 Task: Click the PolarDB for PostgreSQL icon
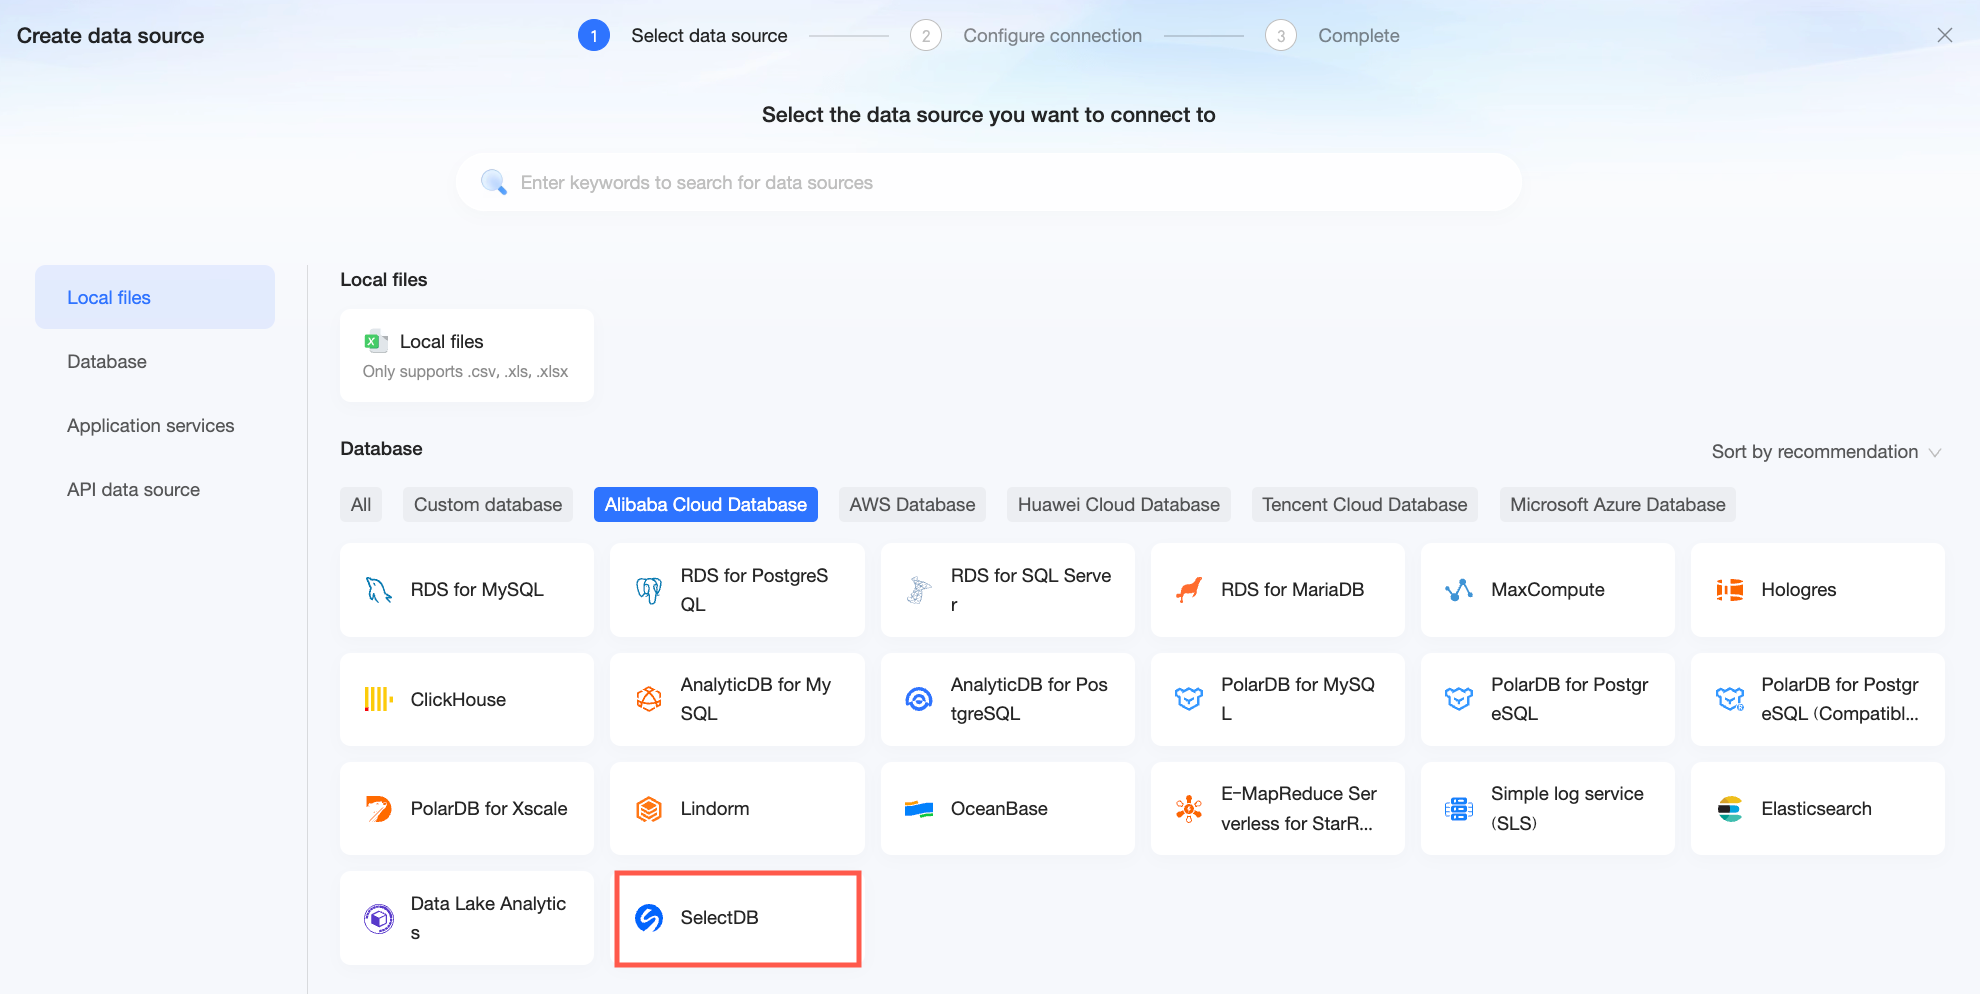point(1459,699)
